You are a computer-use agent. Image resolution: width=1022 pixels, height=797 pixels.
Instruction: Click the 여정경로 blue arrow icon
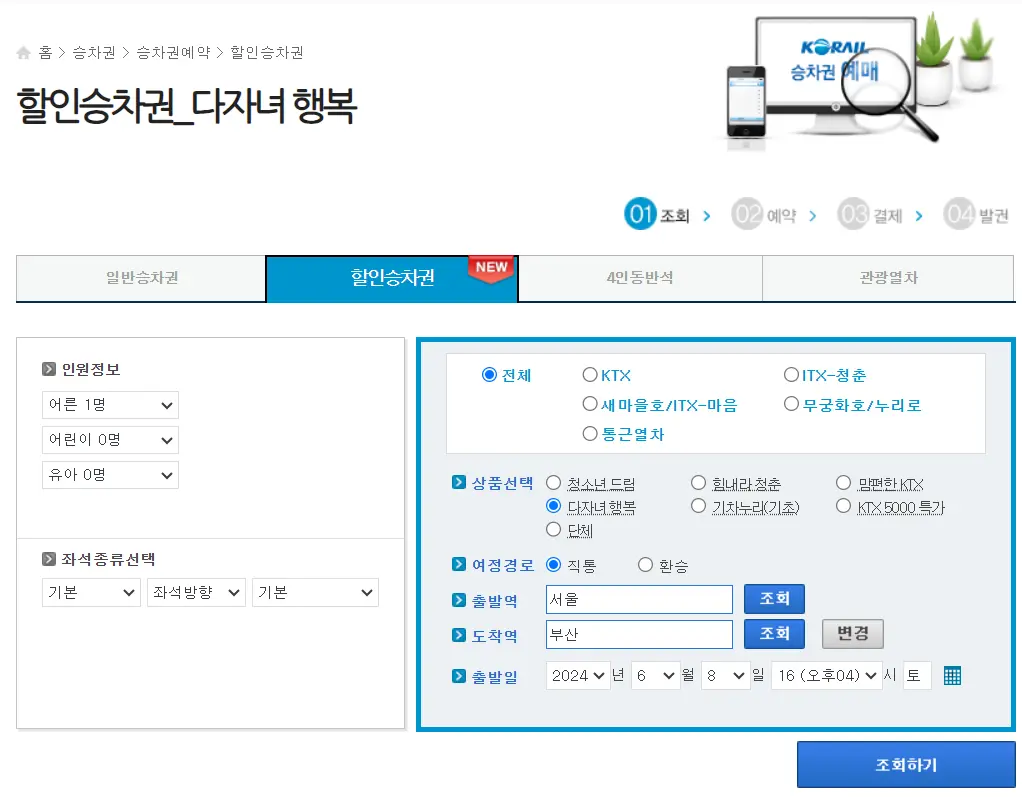pos(459,564)
